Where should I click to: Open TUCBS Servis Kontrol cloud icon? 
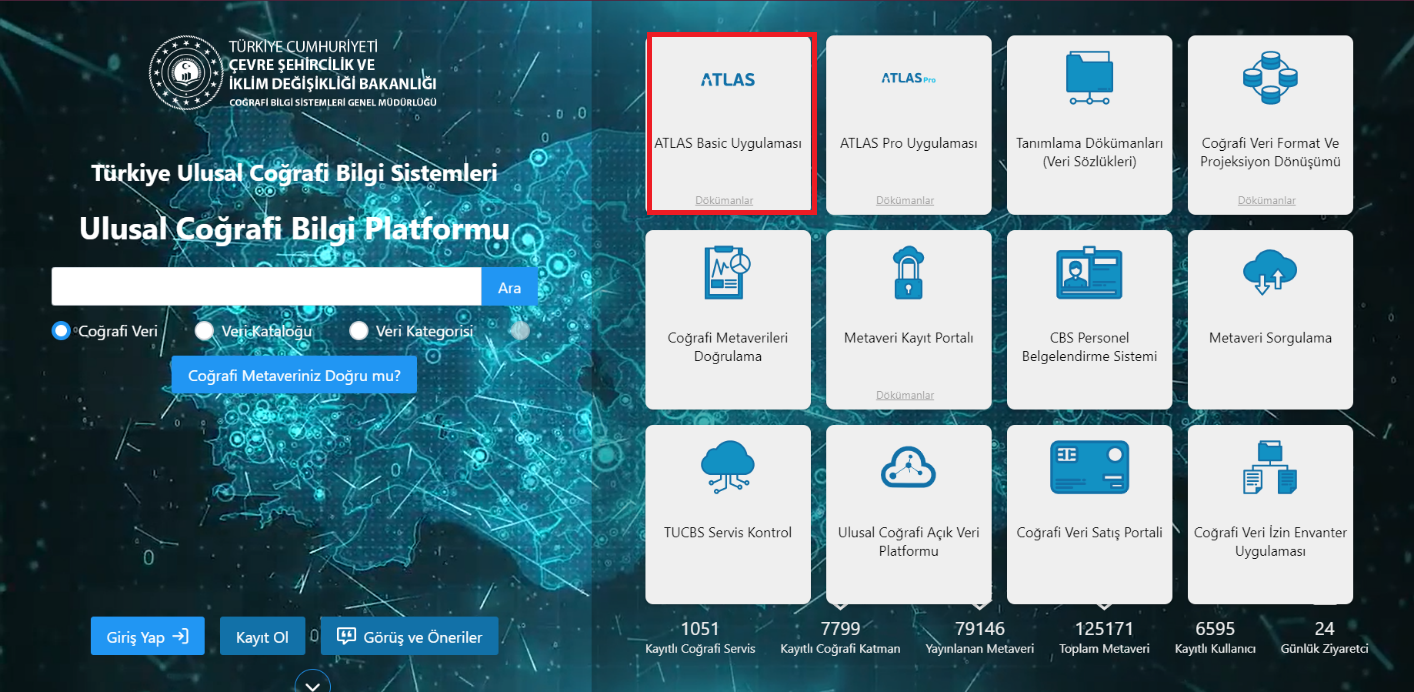(728, 468)
